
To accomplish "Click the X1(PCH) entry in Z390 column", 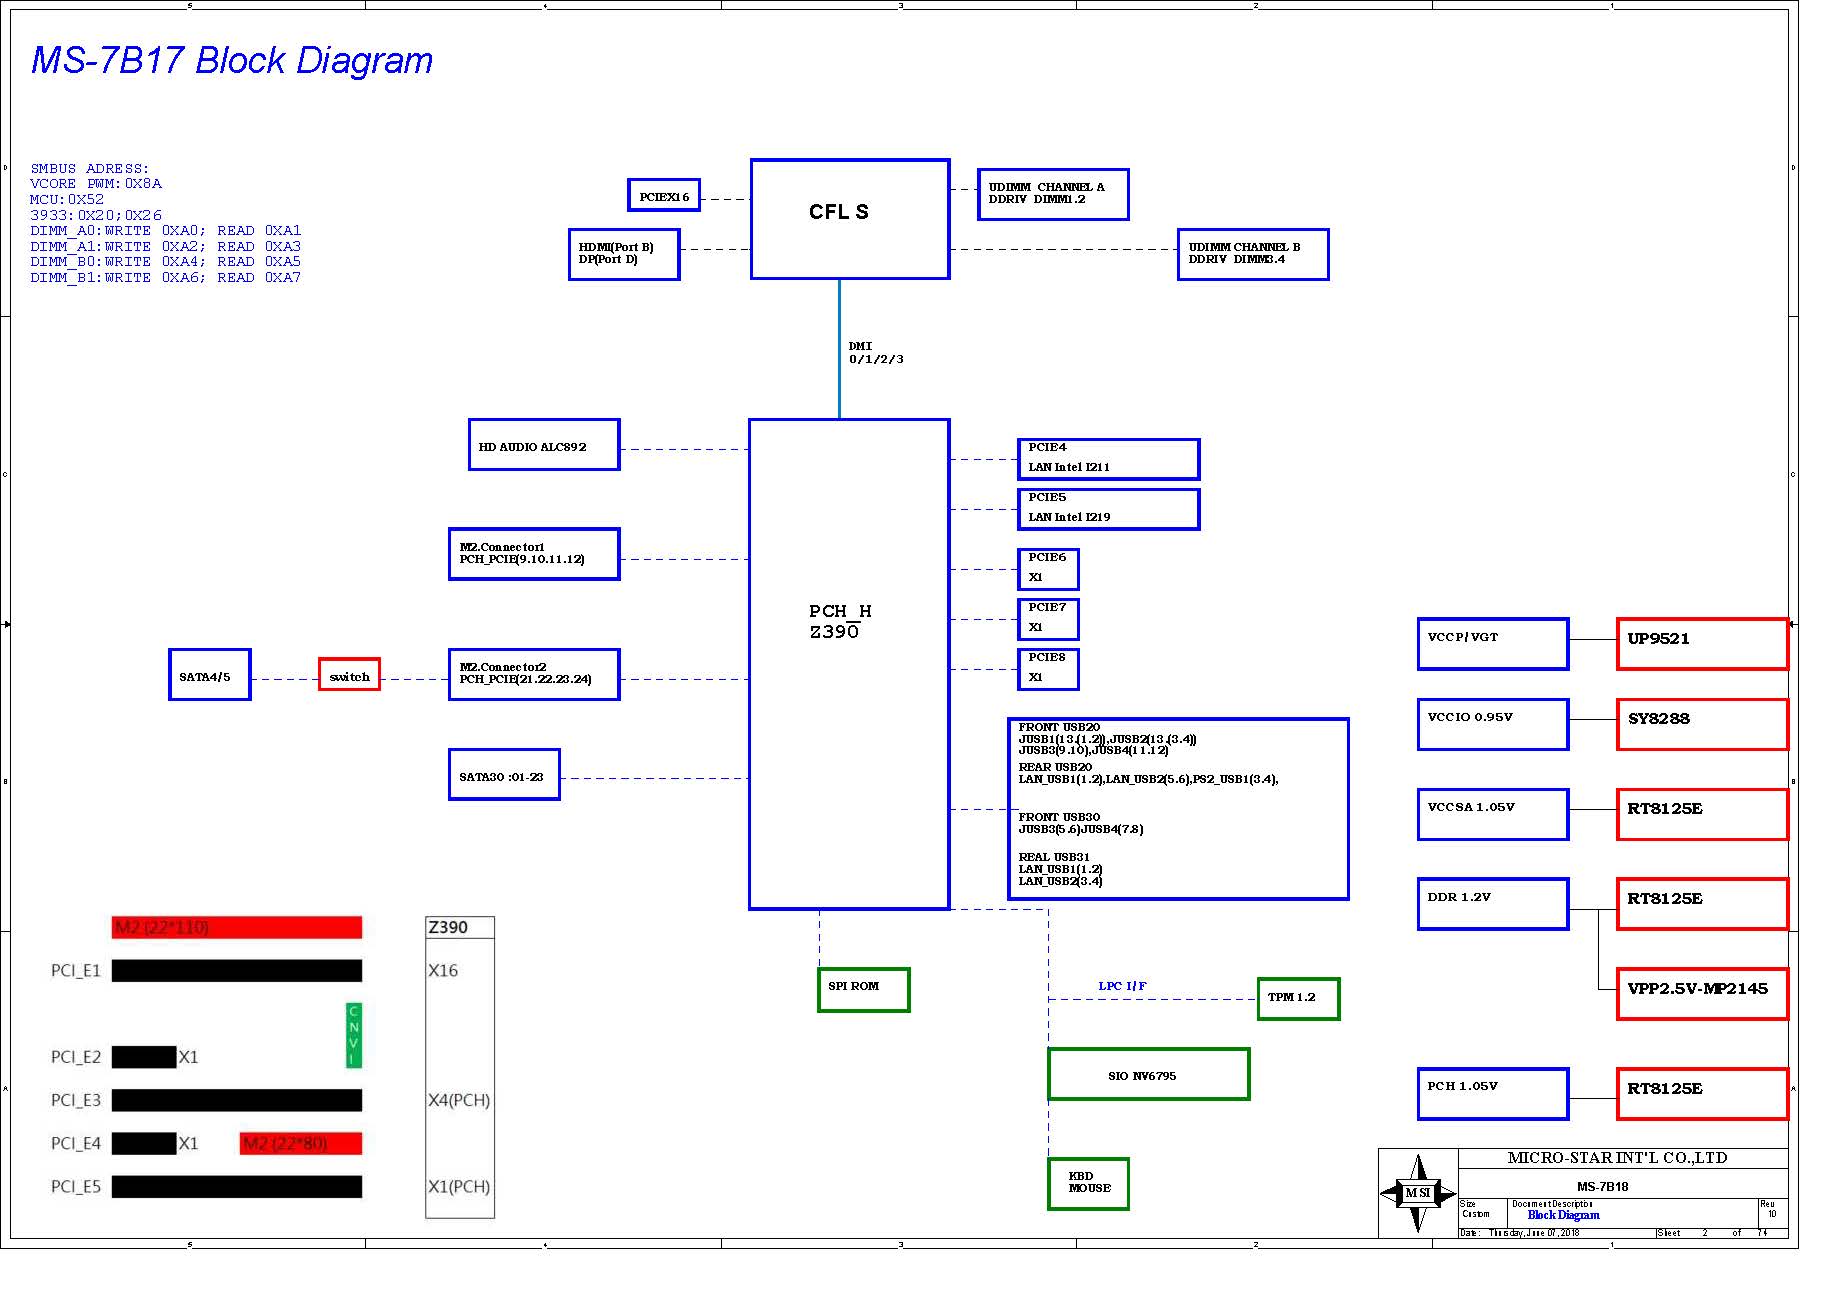I will pos(459,1187).
